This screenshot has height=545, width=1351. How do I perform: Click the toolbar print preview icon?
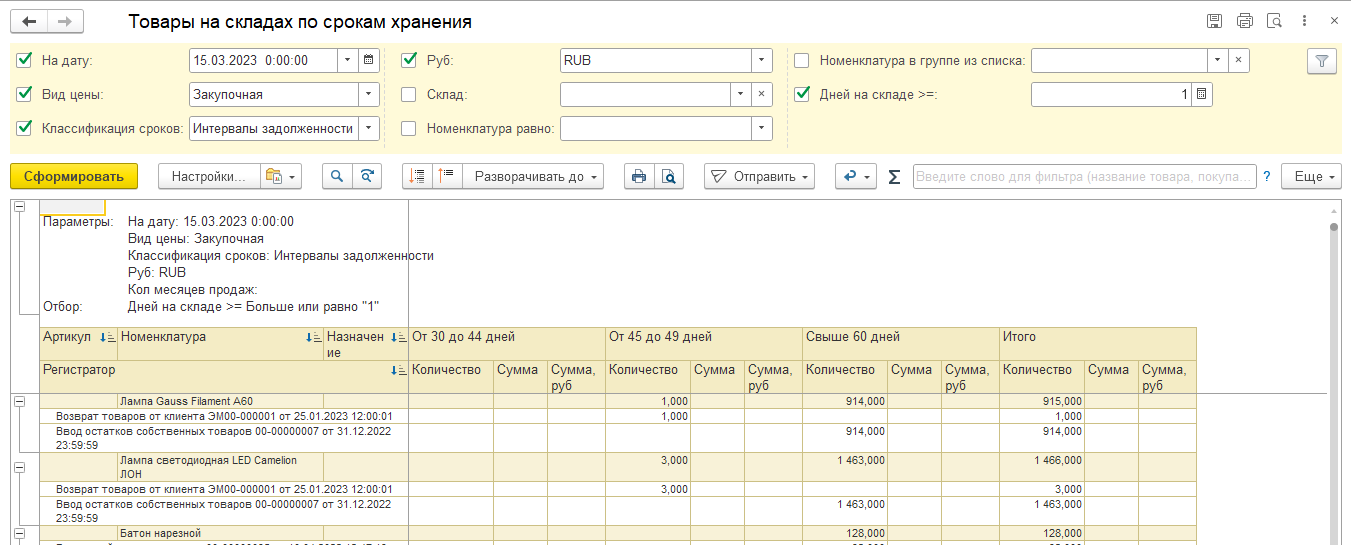coord(668,176)
